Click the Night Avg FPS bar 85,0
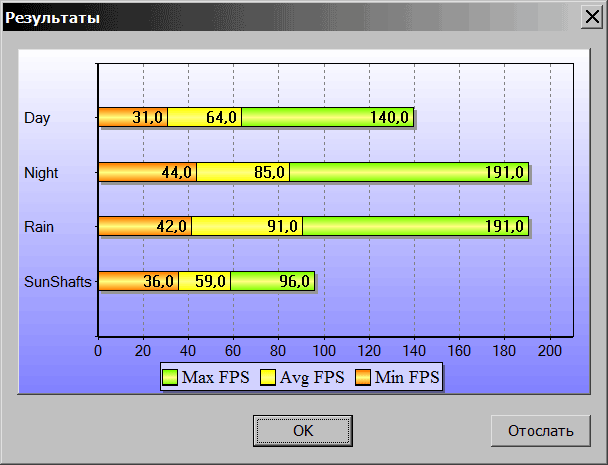 pos(243,172)
